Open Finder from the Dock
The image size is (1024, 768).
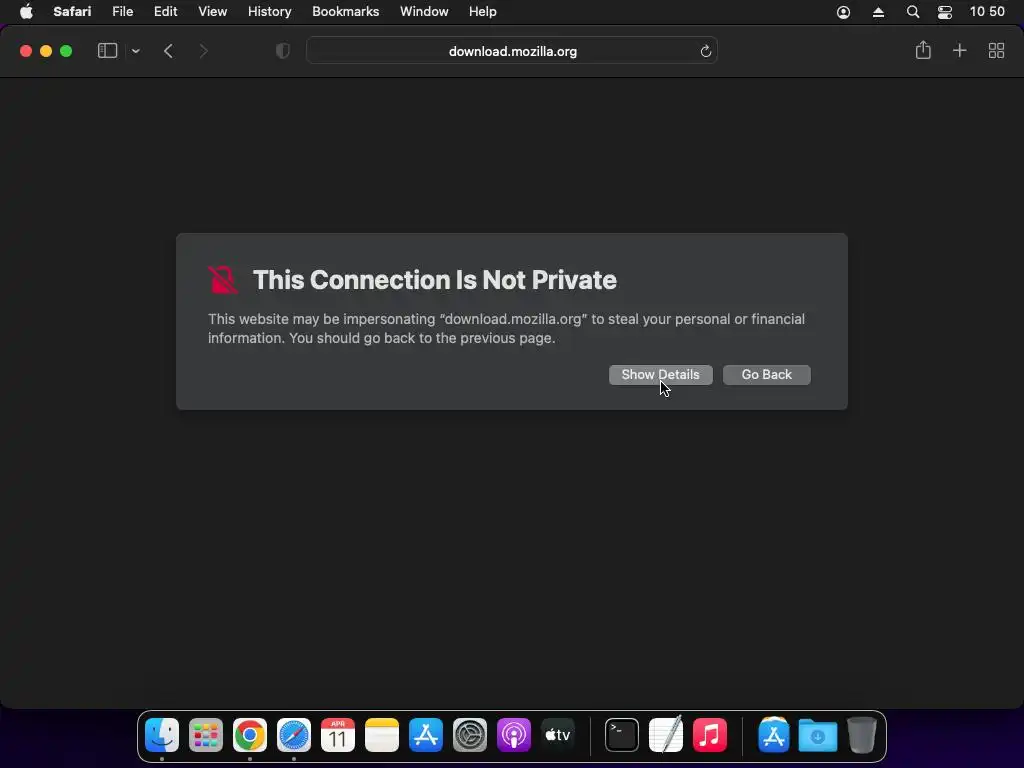pyautogui.click(x=162, y=735)
